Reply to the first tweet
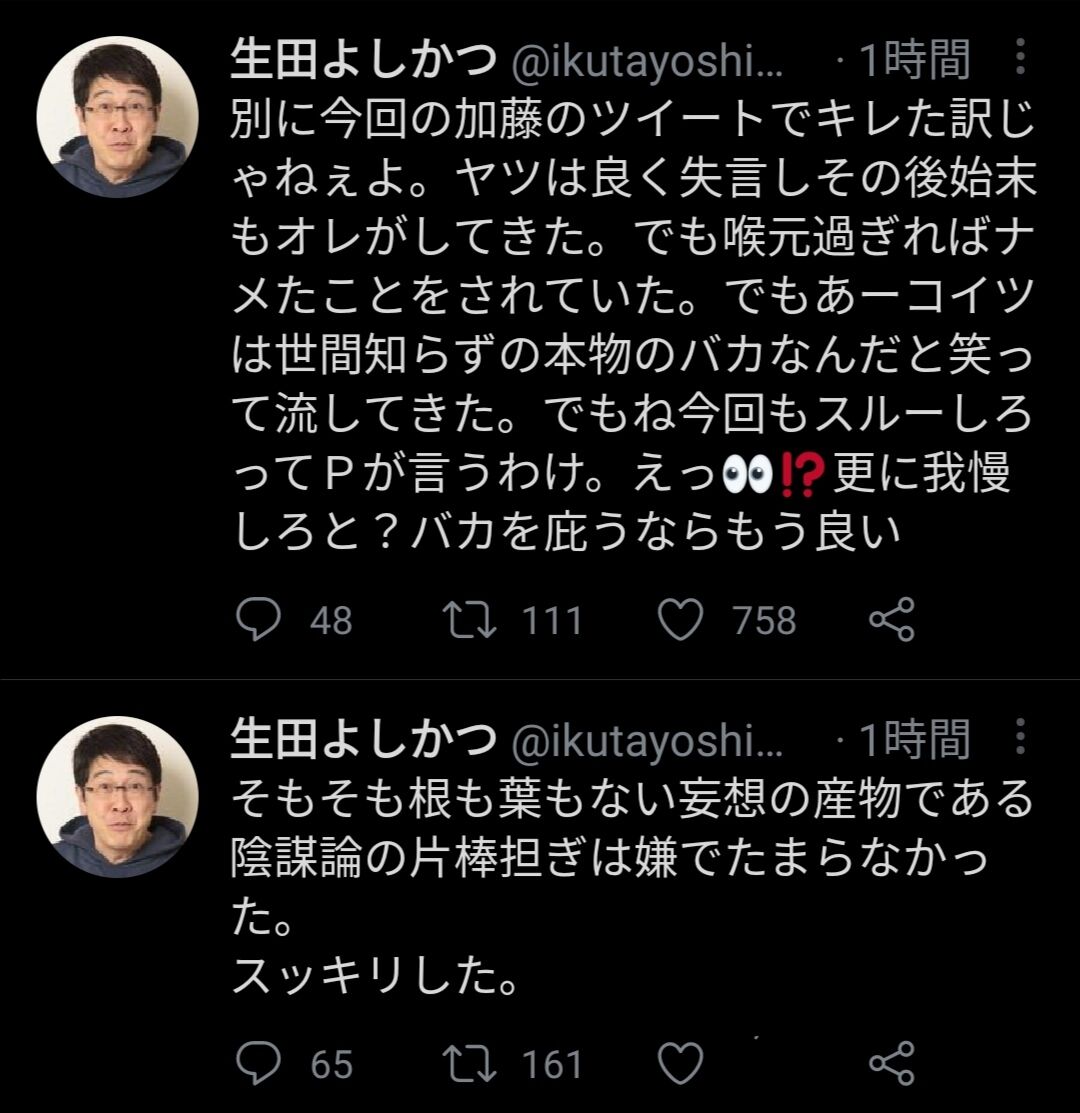The width and height of the screenshot is (1080, 1113). pyautogui.click(x=258, y=619)
